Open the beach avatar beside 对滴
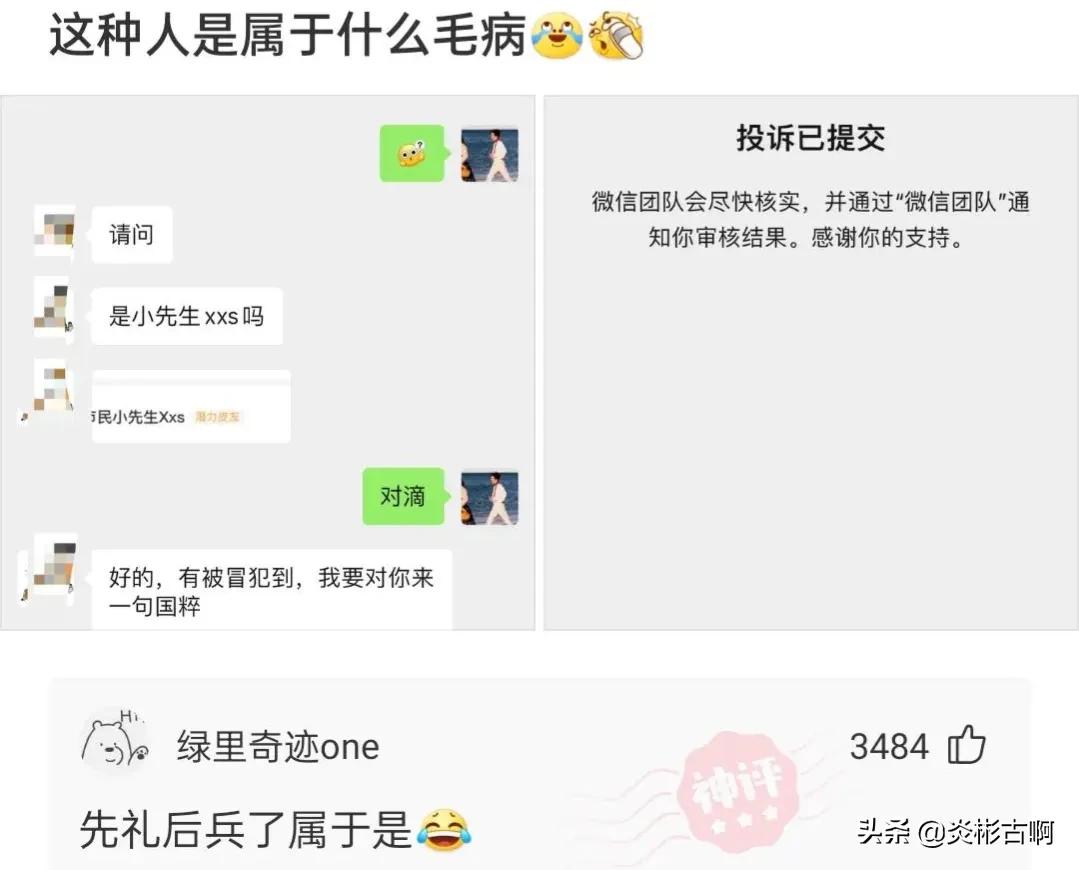Image resolution: width=1079 pixels, height=870 pixels. (x=489, y=498)
